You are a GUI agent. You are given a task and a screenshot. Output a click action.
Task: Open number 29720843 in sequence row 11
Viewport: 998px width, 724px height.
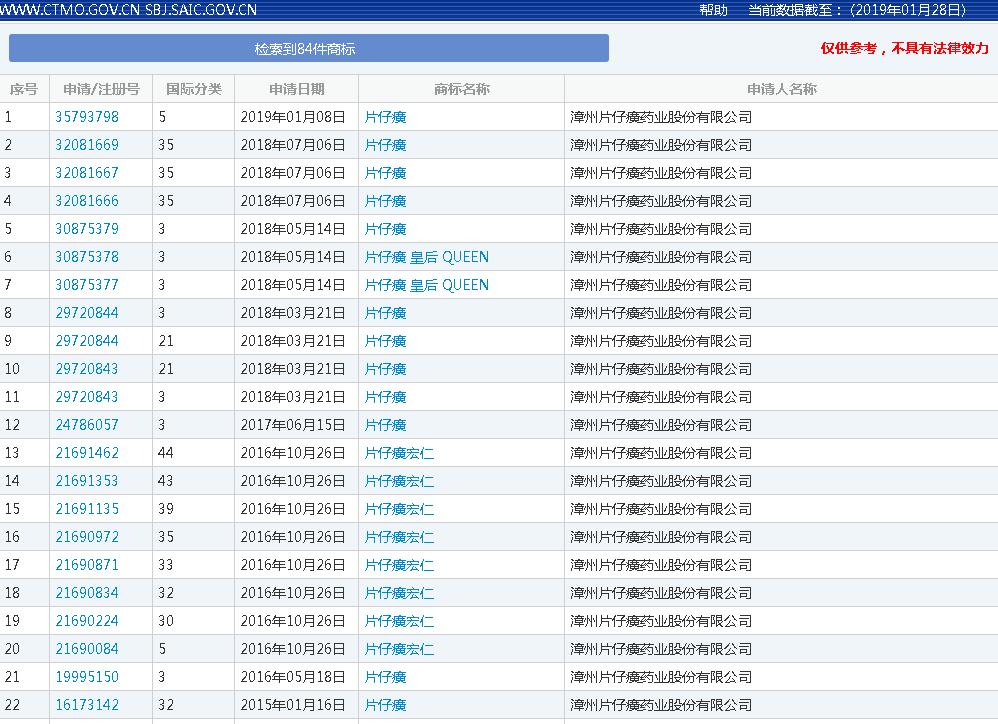pos(87,397)
